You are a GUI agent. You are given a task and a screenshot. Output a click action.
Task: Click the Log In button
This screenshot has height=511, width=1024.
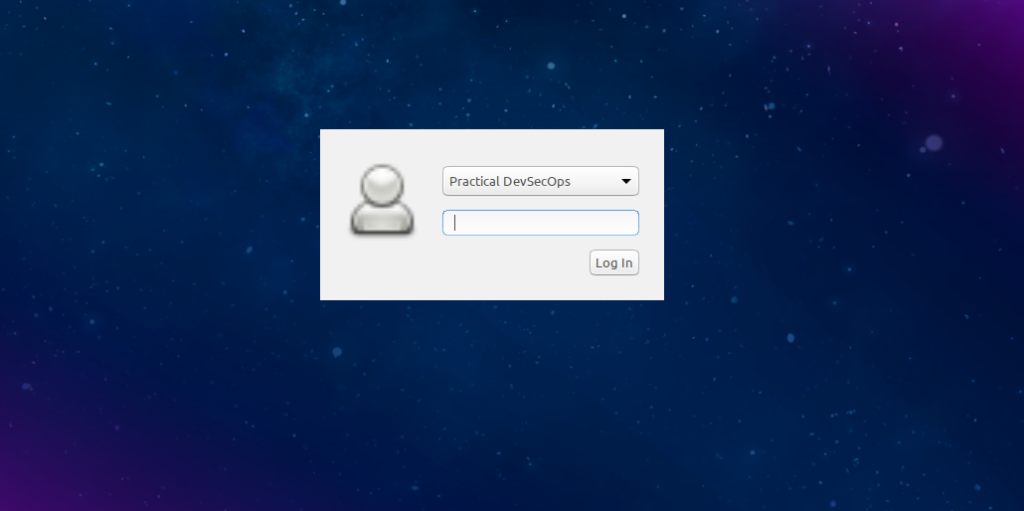(x=614, y=263)
